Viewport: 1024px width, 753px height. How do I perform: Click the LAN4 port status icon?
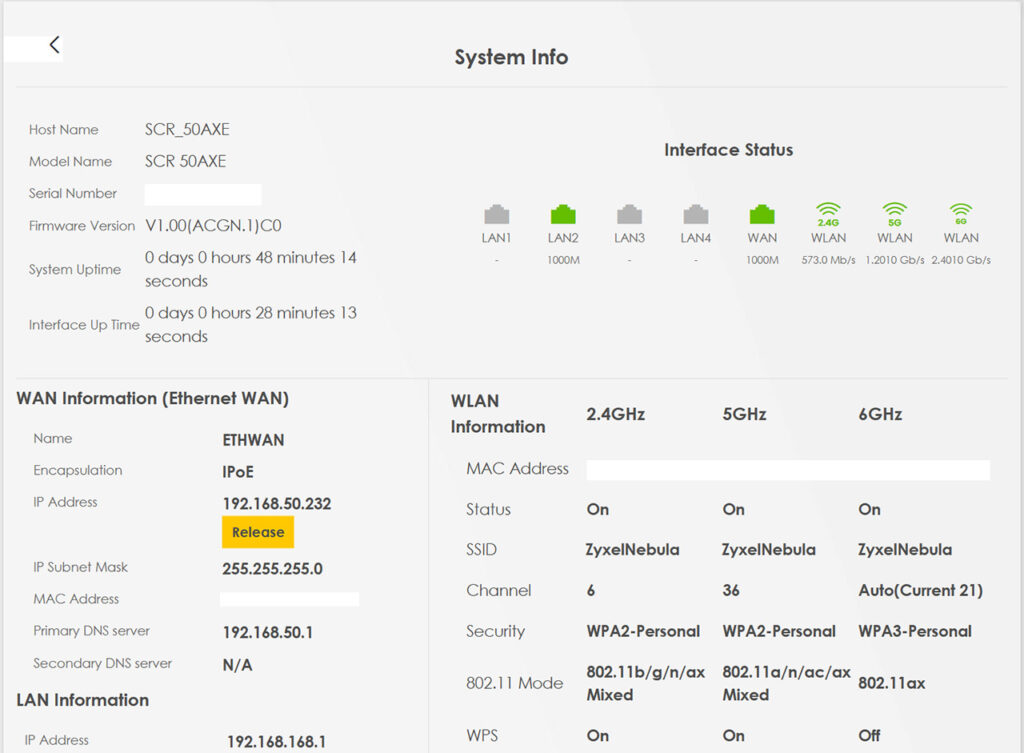pyautogui.click(x=695, y=214)
